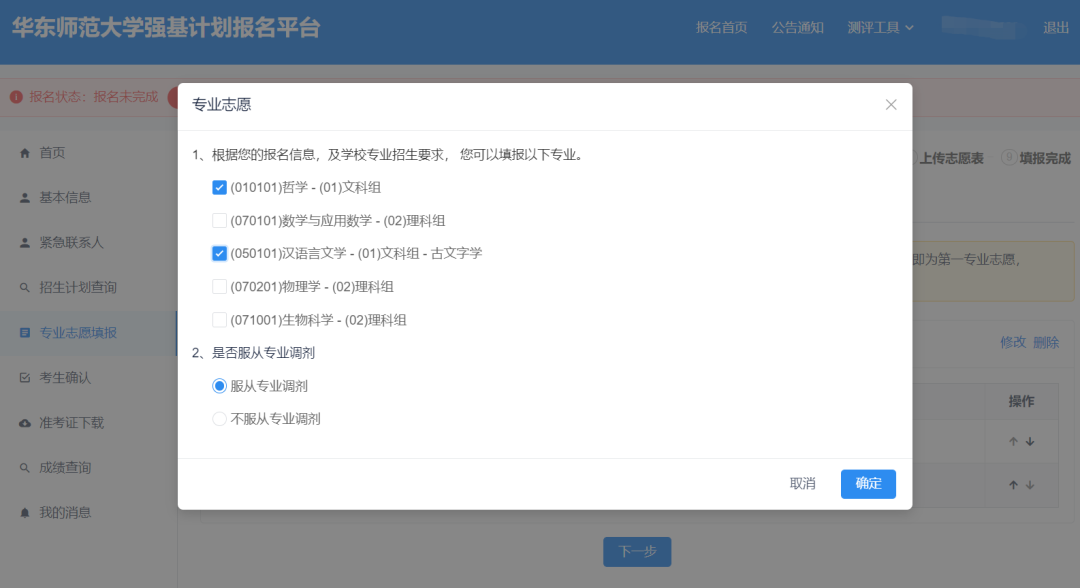Screen dimensions: 1080x588
Task: Select the 服从专业调剂 radio option
Action: tap(220, 386)
